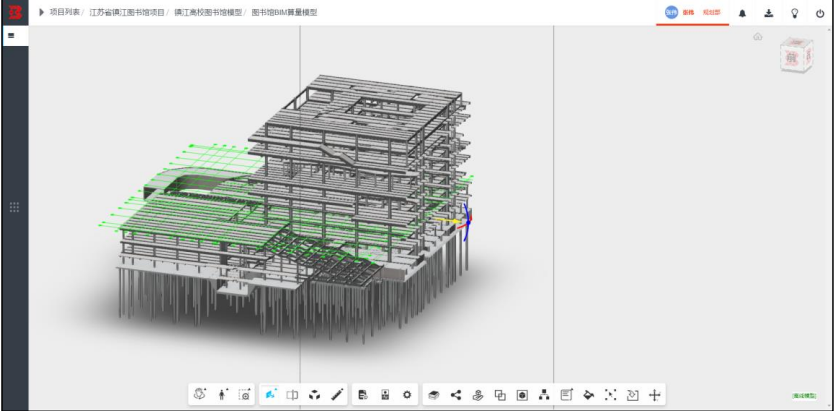Image resolution: width=835 pixels, height=411 pixels.
Task: Click the yellow axis gizmo arrow
Action: click(447, 220)
